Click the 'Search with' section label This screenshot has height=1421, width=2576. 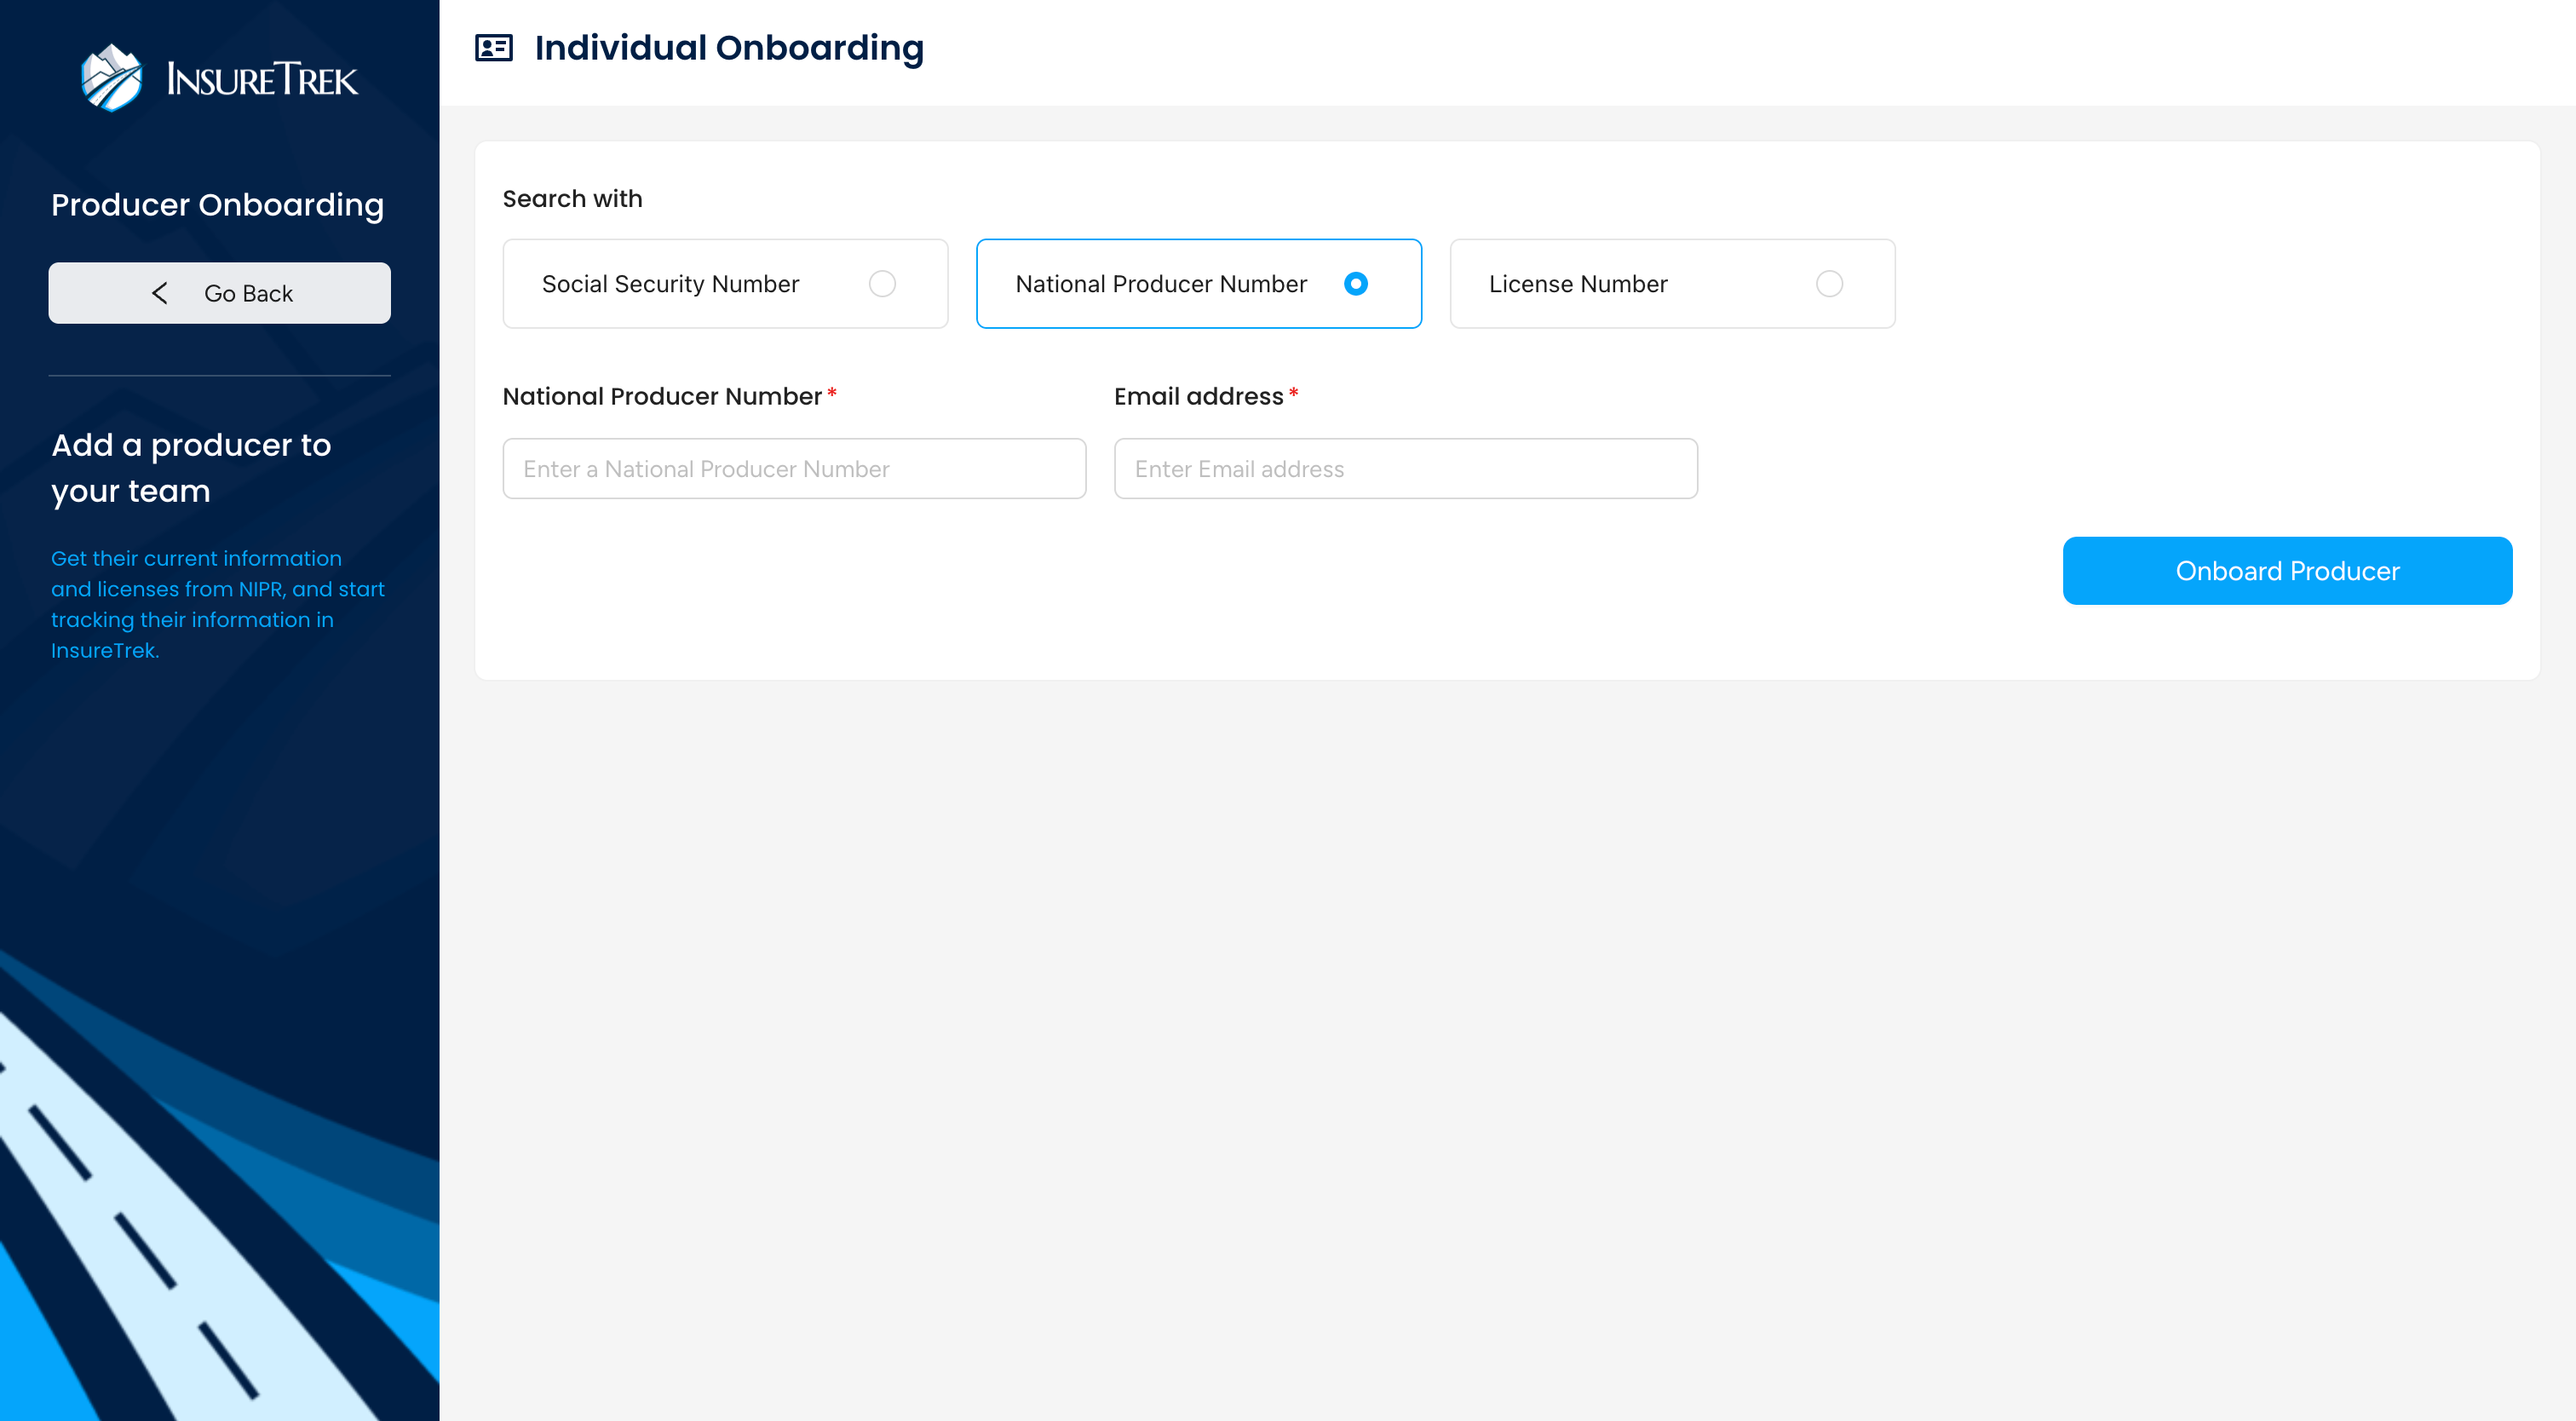coord(572,199)
